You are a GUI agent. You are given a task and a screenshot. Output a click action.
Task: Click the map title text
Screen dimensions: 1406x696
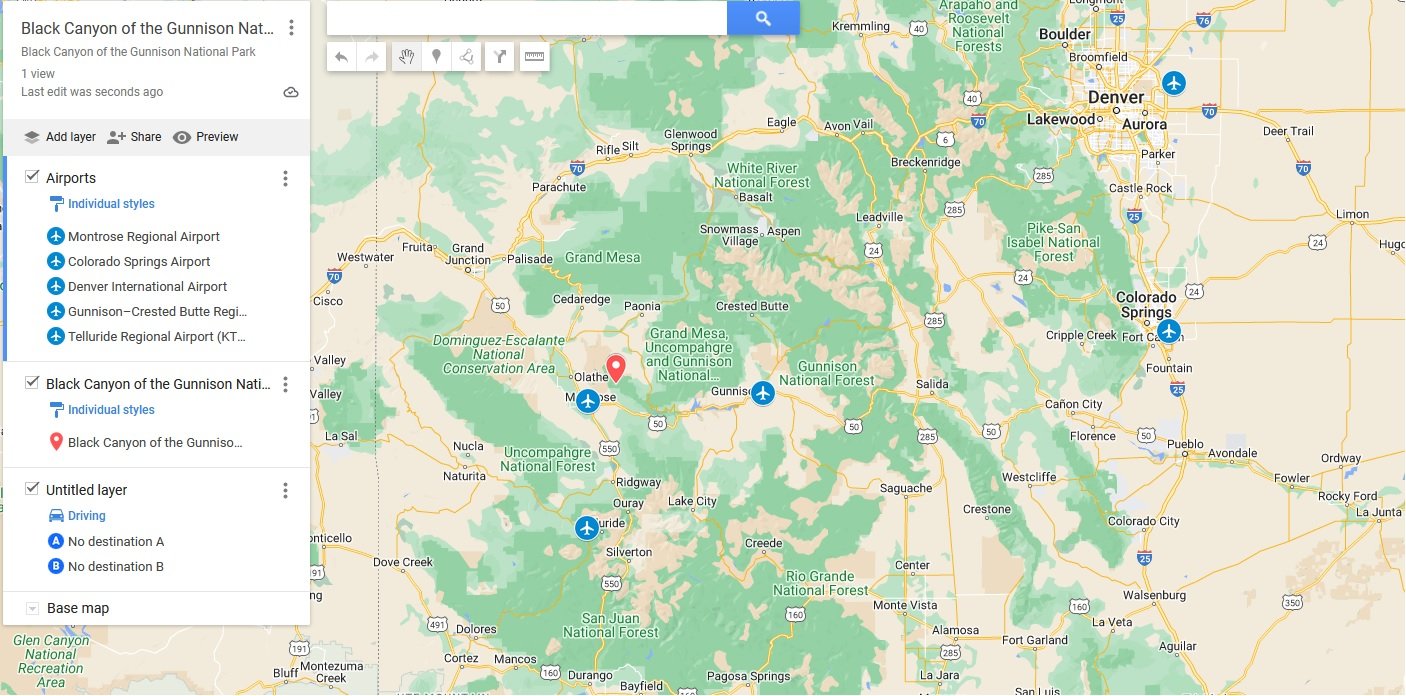click(x=147, y=28)
